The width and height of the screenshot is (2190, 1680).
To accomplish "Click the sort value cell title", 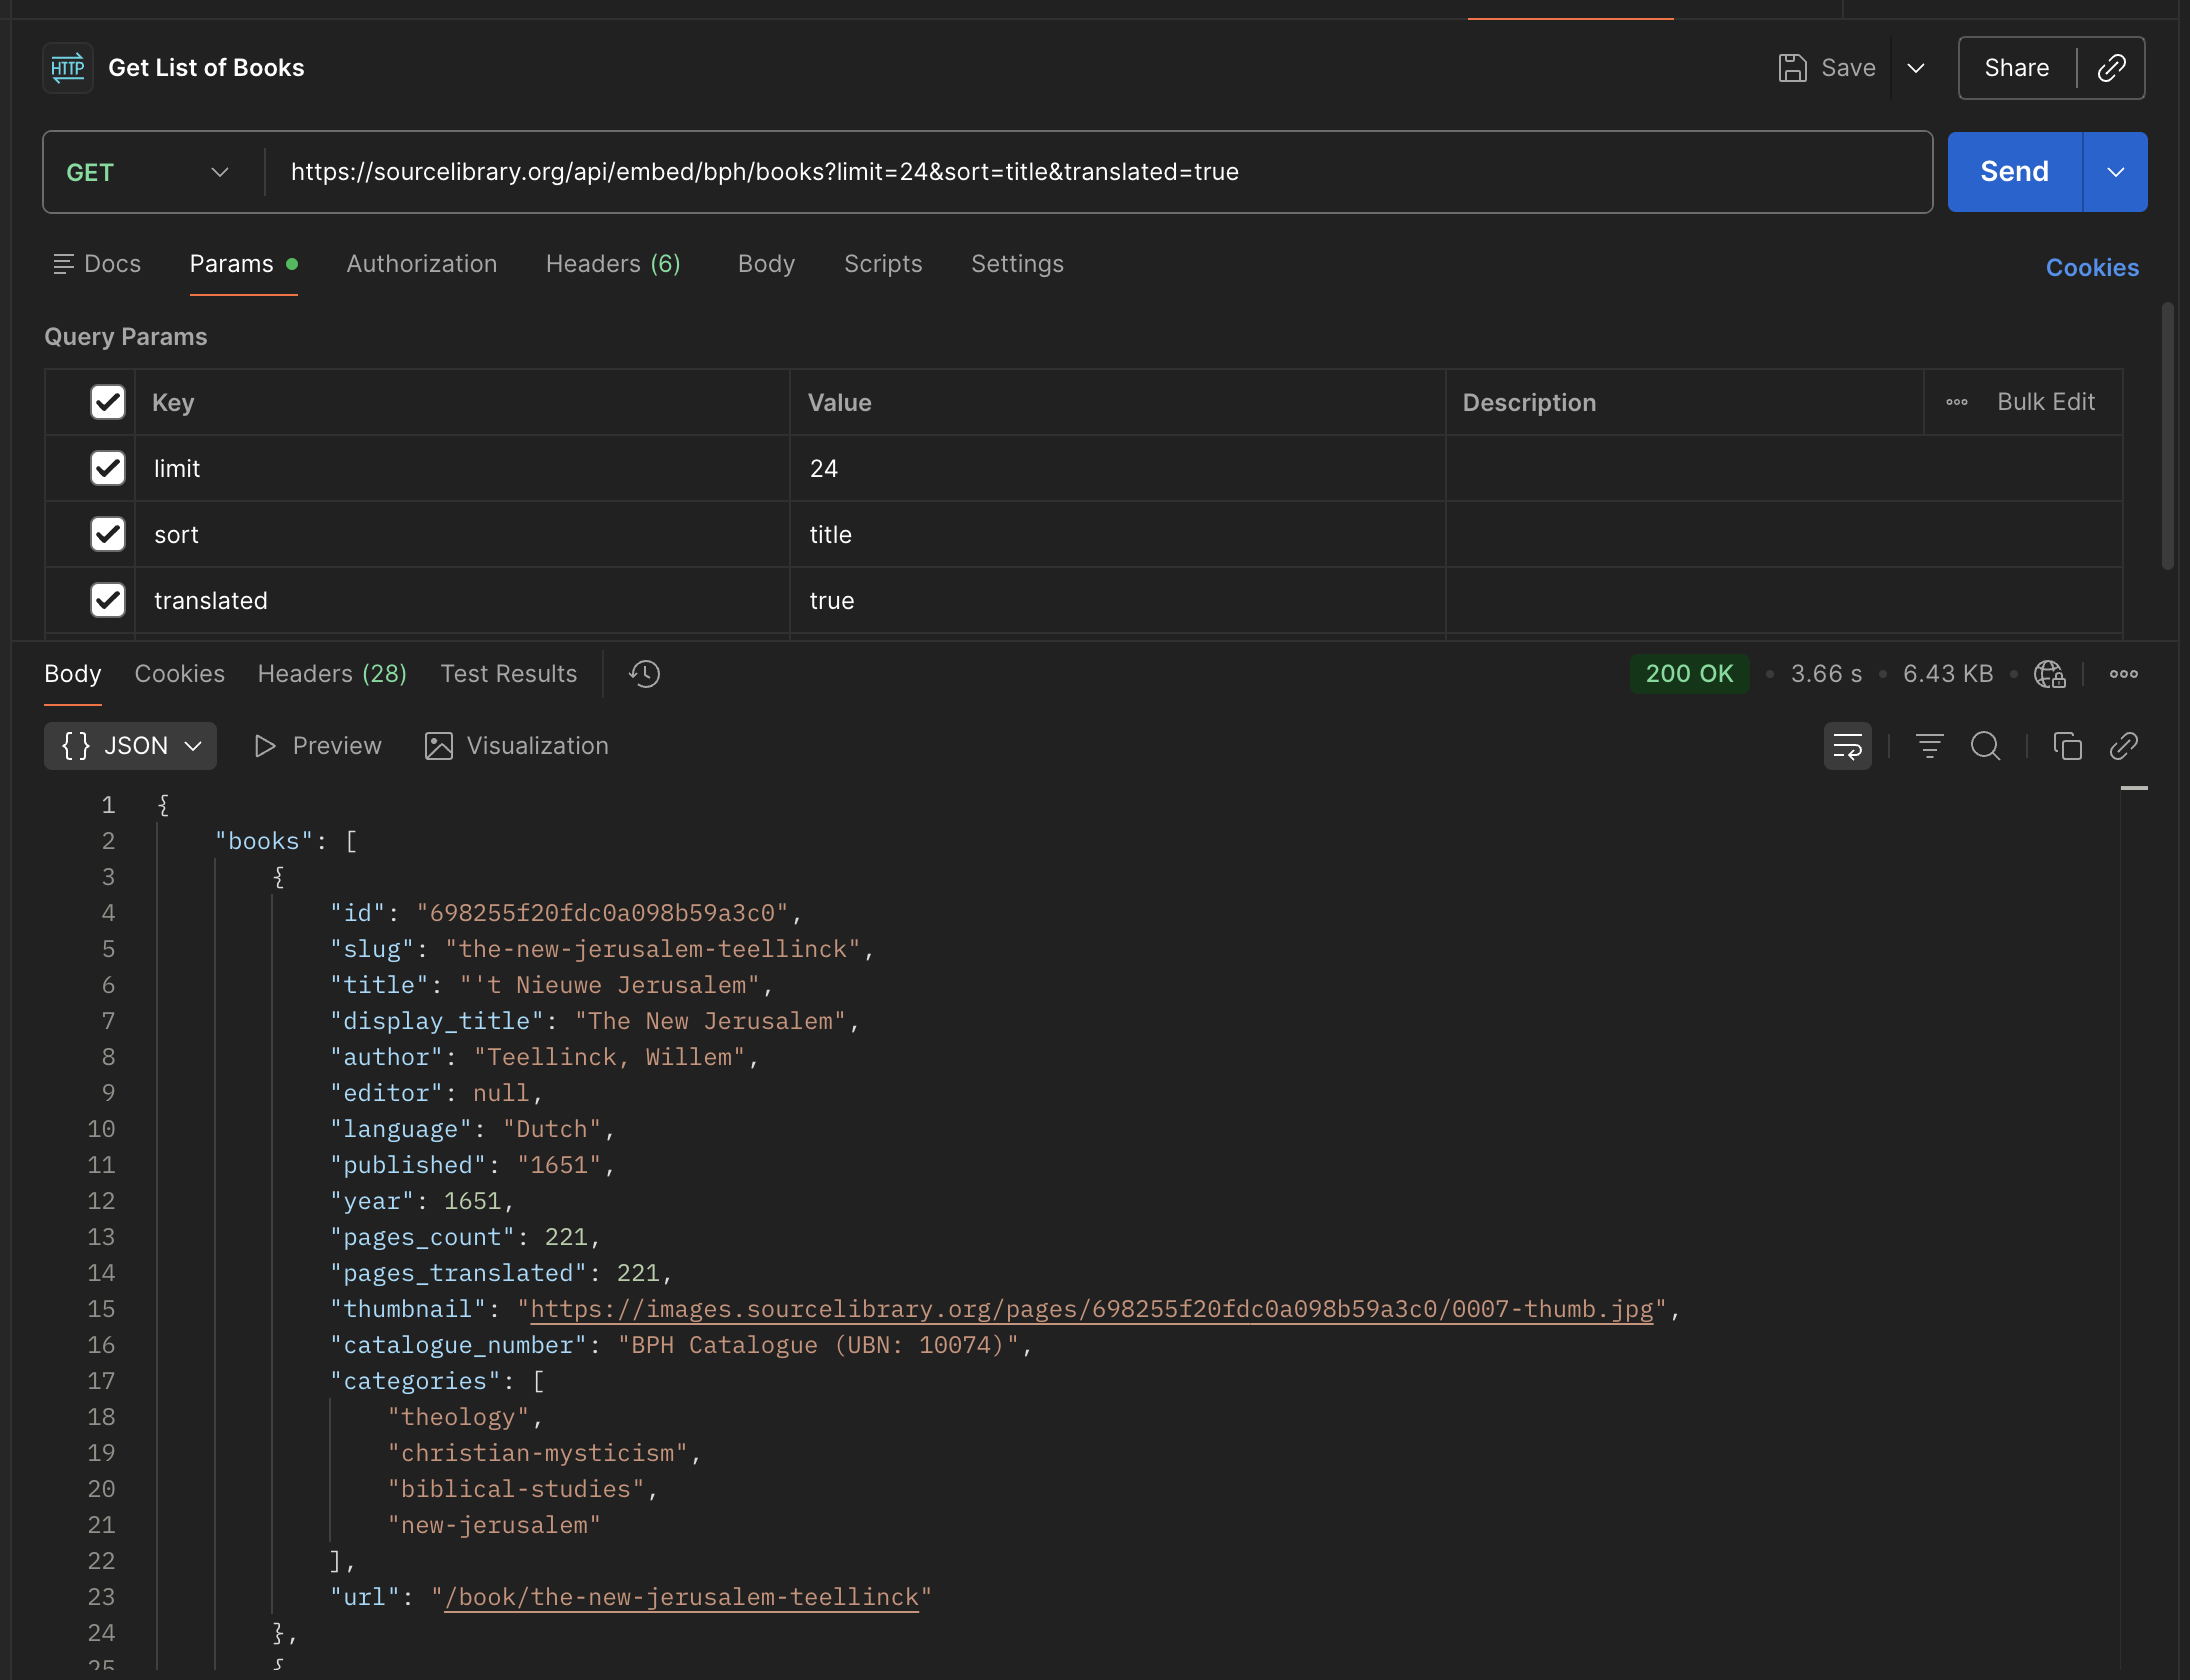I will (1117, 534).
